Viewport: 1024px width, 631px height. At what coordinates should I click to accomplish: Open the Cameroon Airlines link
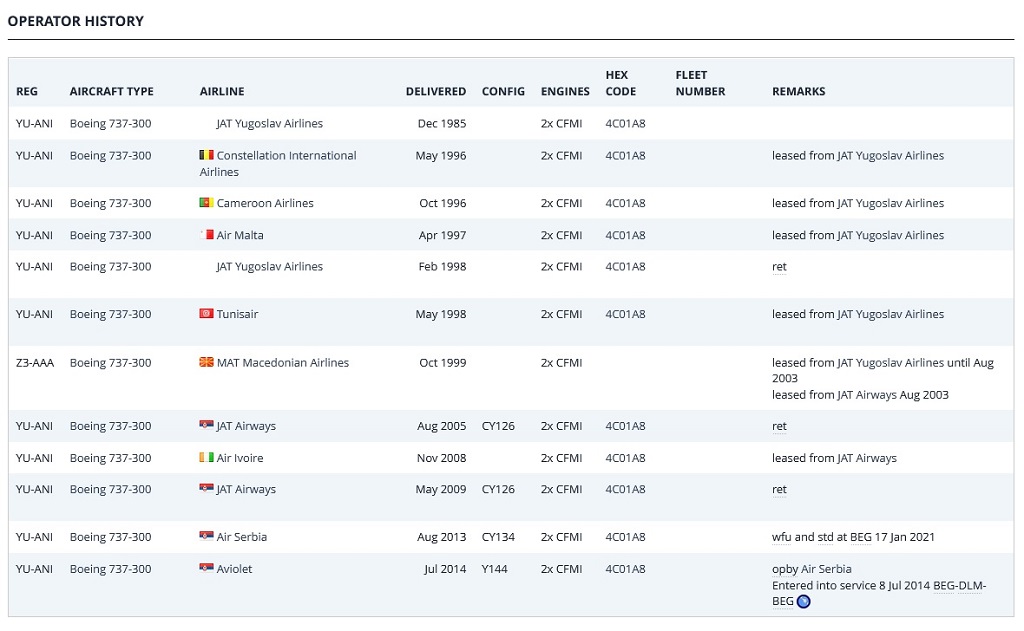[265, 203]
